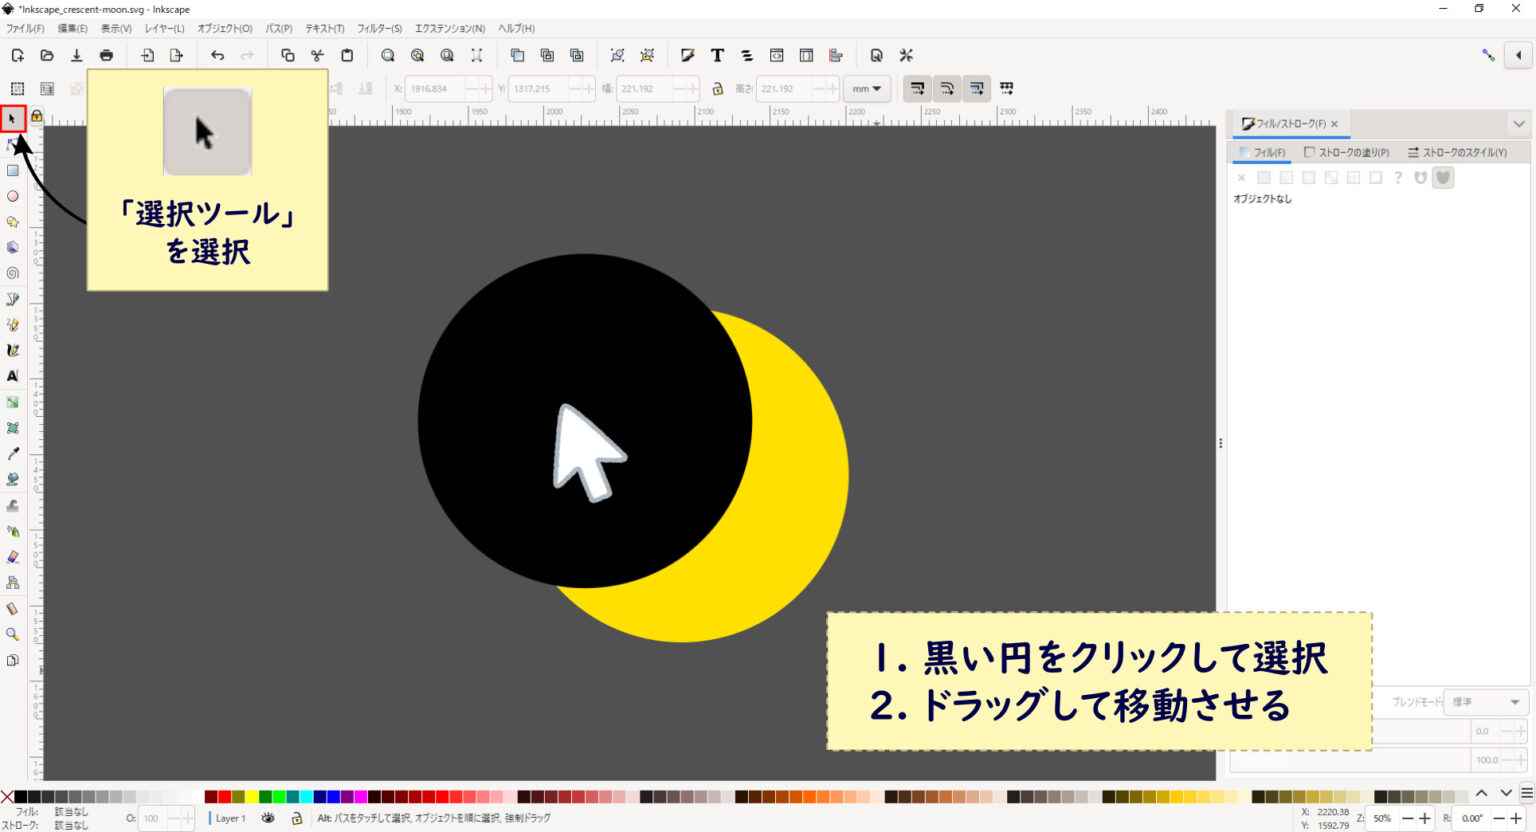
Task: Open the フィルター(S) menu
Action: pos(379,28)
